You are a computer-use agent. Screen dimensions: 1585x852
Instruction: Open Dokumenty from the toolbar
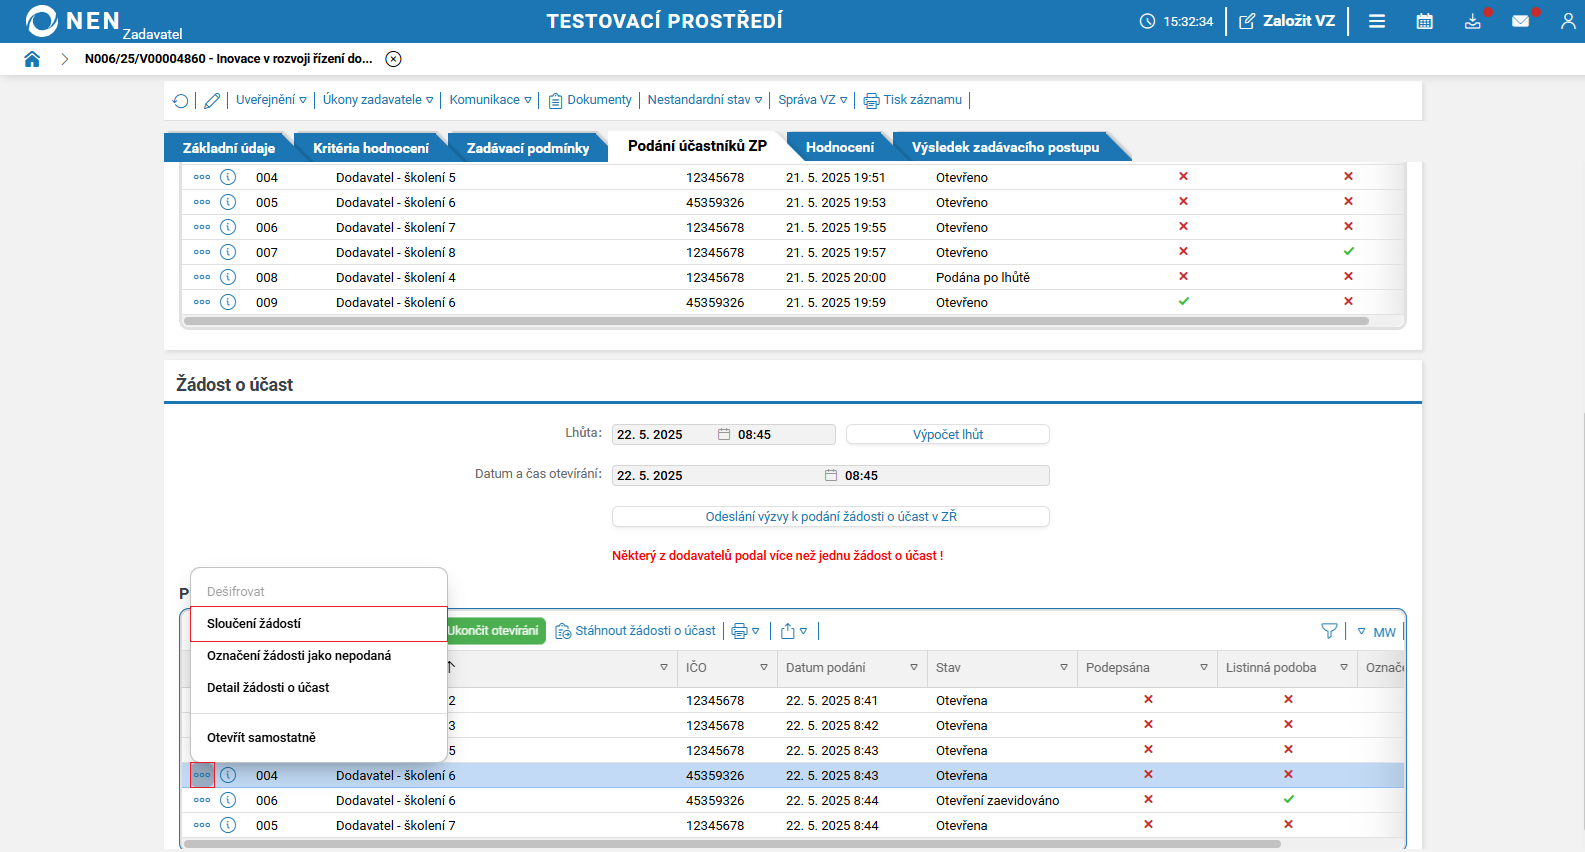[x=590, y=100]
